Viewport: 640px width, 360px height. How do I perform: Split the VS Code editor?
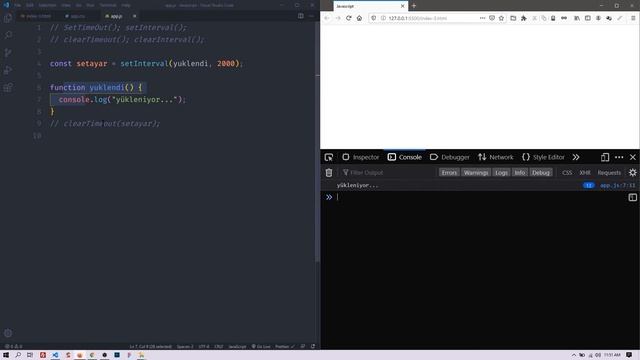pos(301,16)
